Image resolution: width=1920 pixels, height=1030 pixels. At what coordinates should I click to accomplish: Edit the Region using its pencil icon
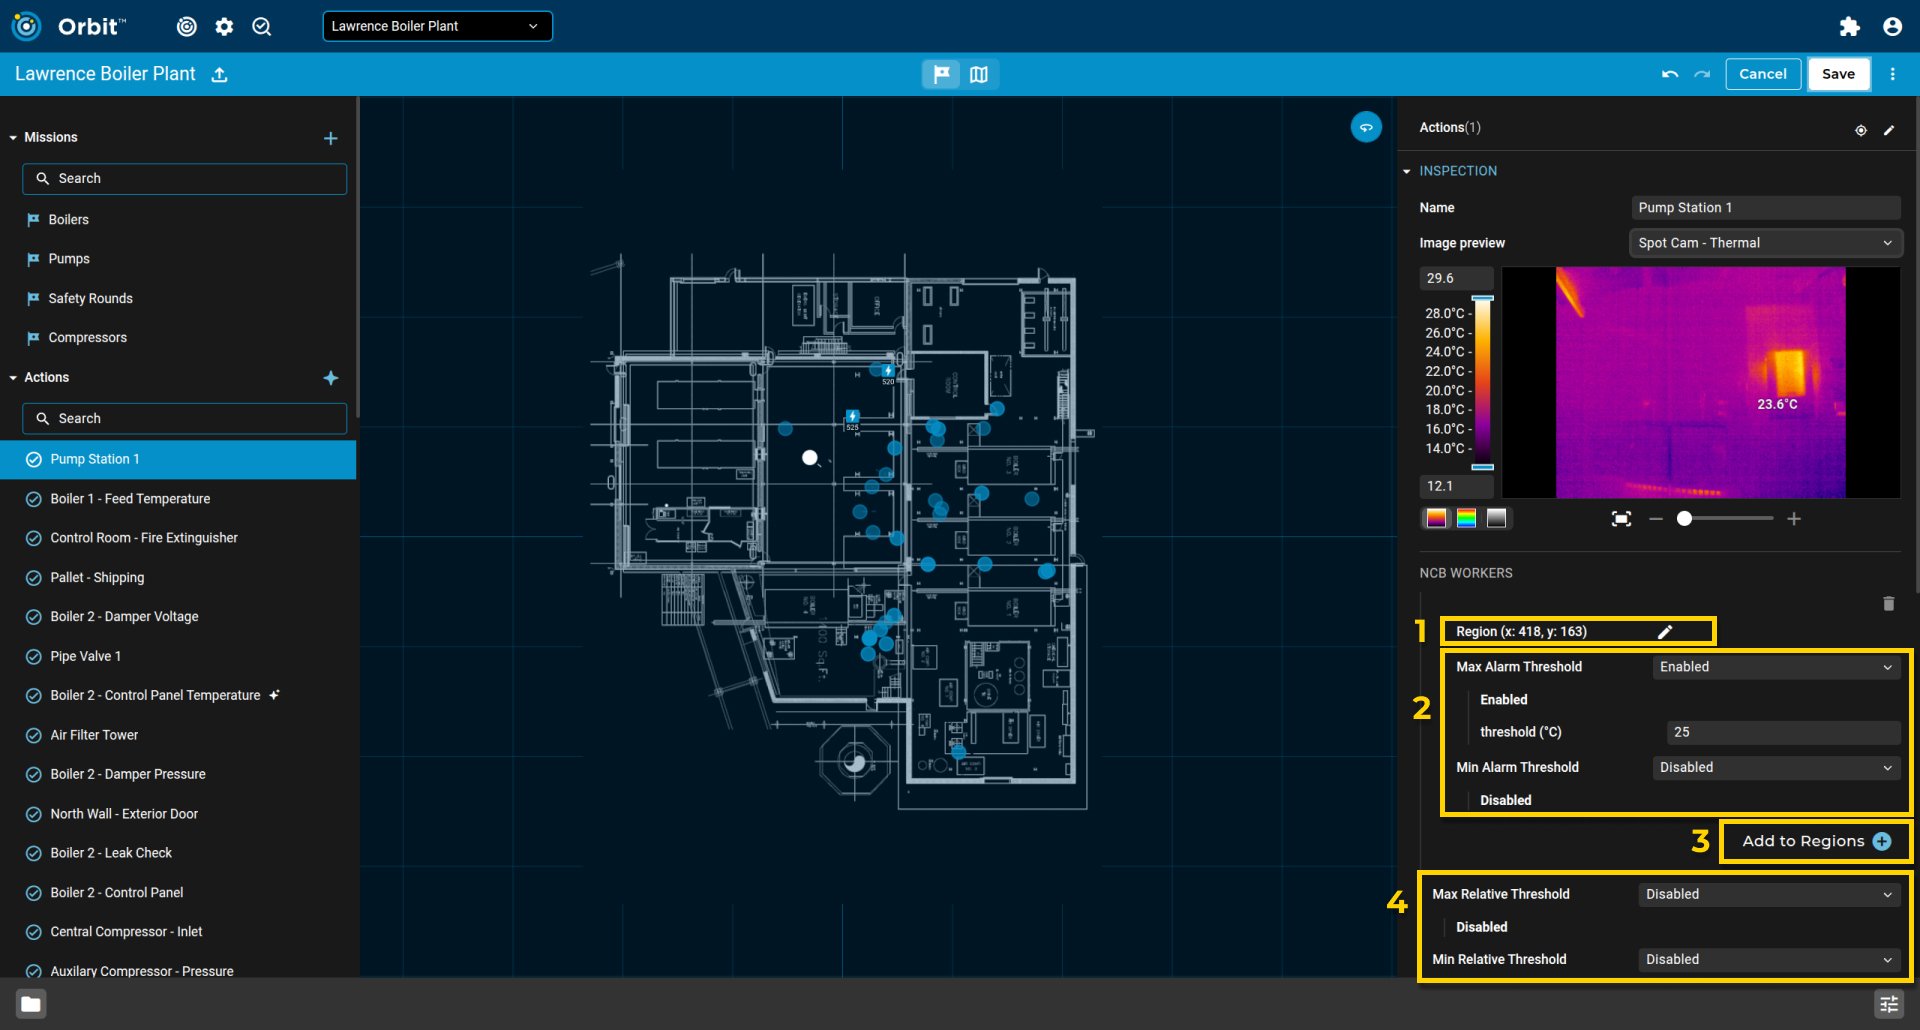[1665, 631]
